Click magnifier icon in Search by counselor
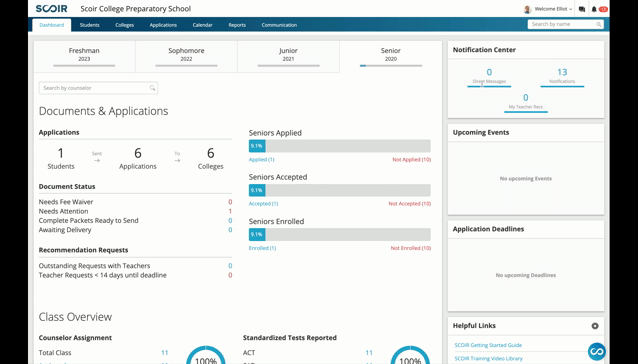 tap(152, 88)
